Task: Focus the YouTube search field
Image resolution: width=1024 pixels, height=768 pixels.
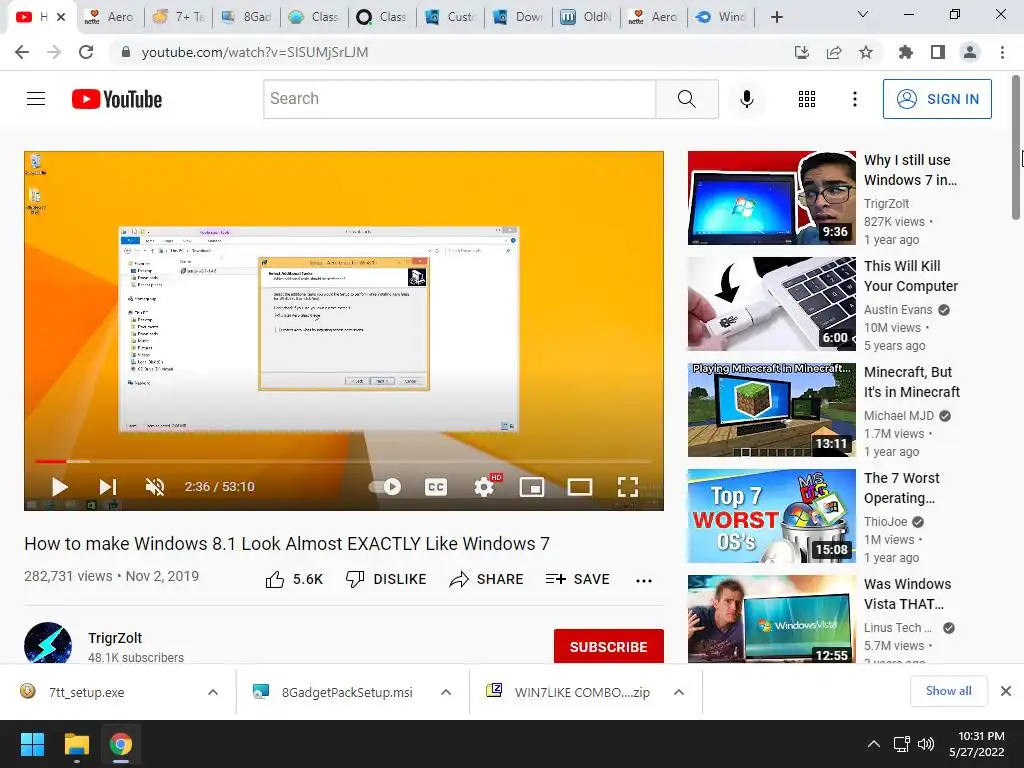Action: pyautogui.click(x=460, y=99)
